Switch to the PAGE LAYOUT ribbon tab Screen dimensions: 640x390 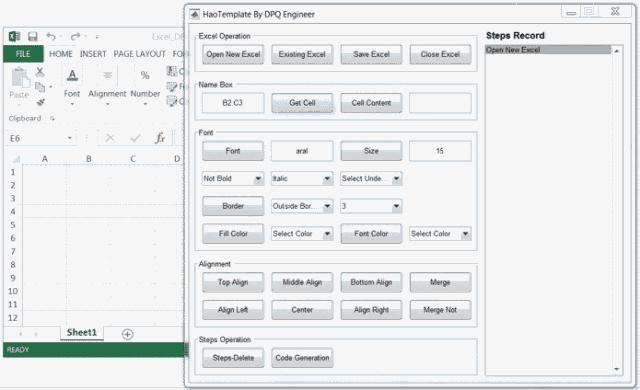[x=140, y=54]
